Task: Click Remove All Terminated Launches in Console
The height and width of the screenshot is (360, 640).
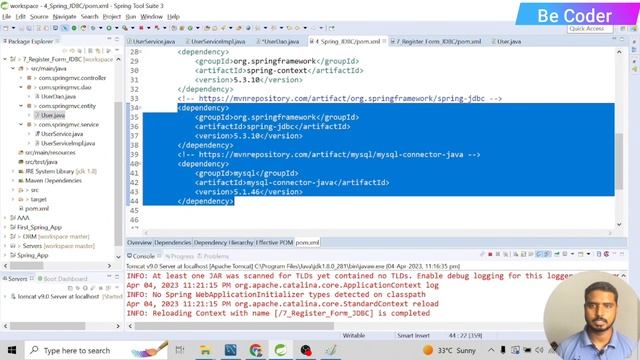Action: pyautogui.click(x=506, y=254)
